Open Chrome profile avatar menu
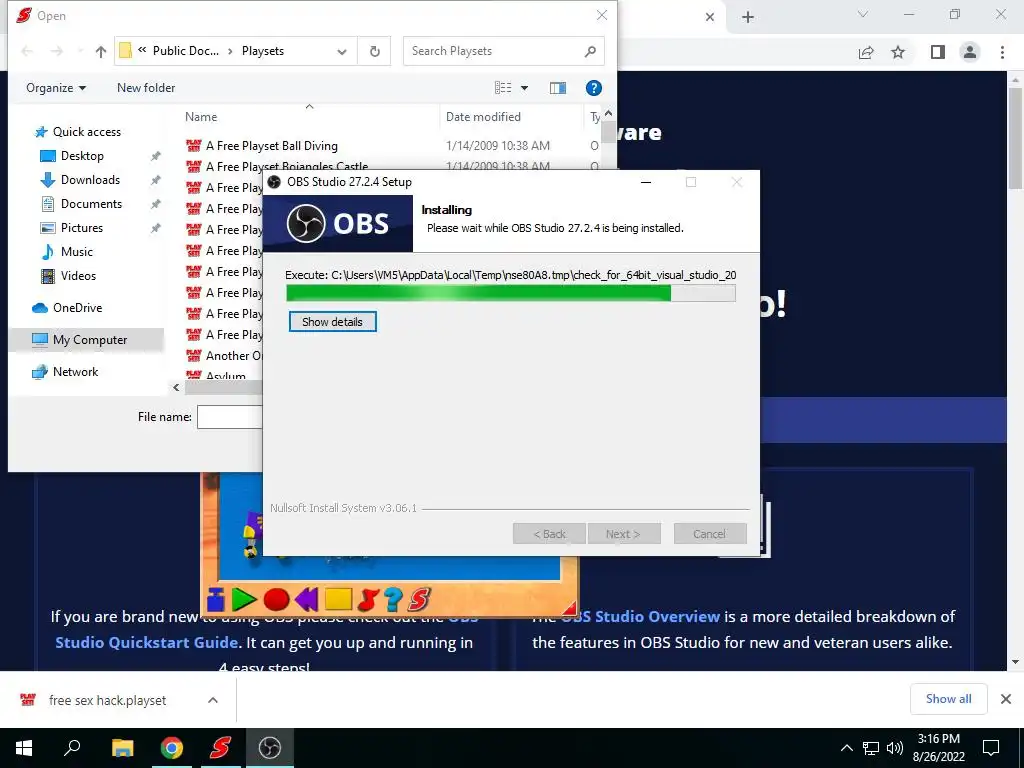This screenshot has width=1024, height=768. click(x=970, y=52)
